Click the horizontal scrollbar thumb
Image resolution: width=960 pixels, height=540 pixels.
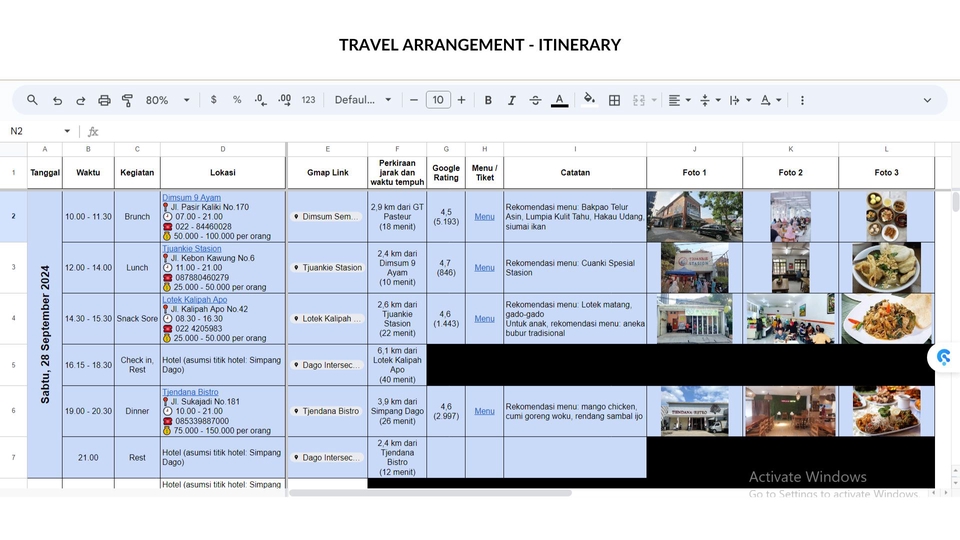click(x=430, y=493)
